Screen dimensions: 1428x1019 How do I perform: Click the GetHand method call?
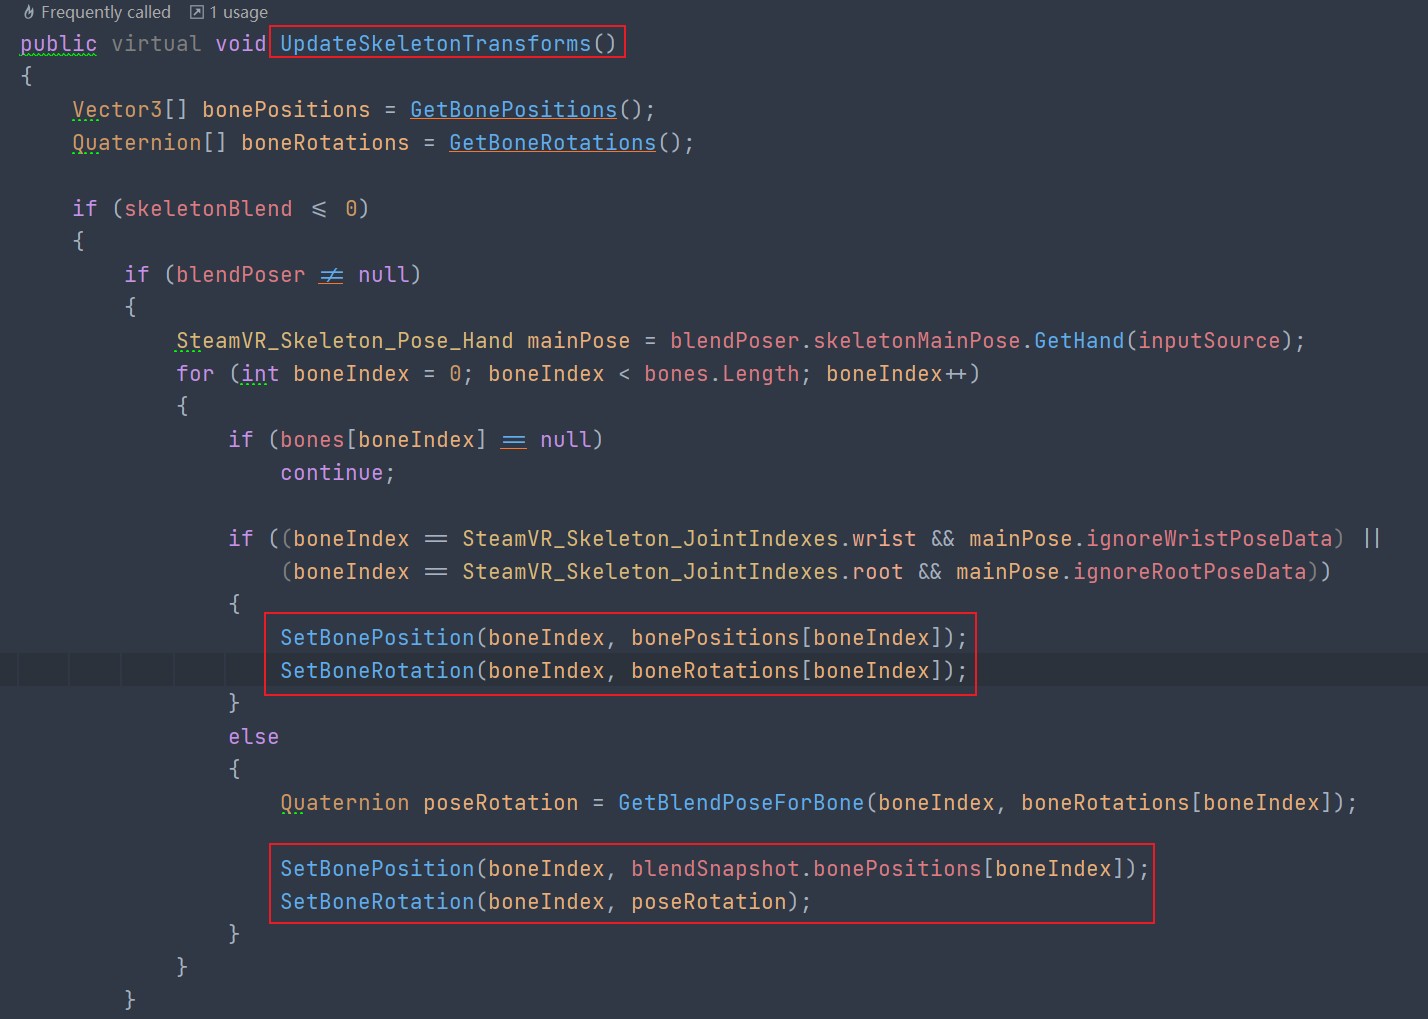click(x=1079, y=340)
